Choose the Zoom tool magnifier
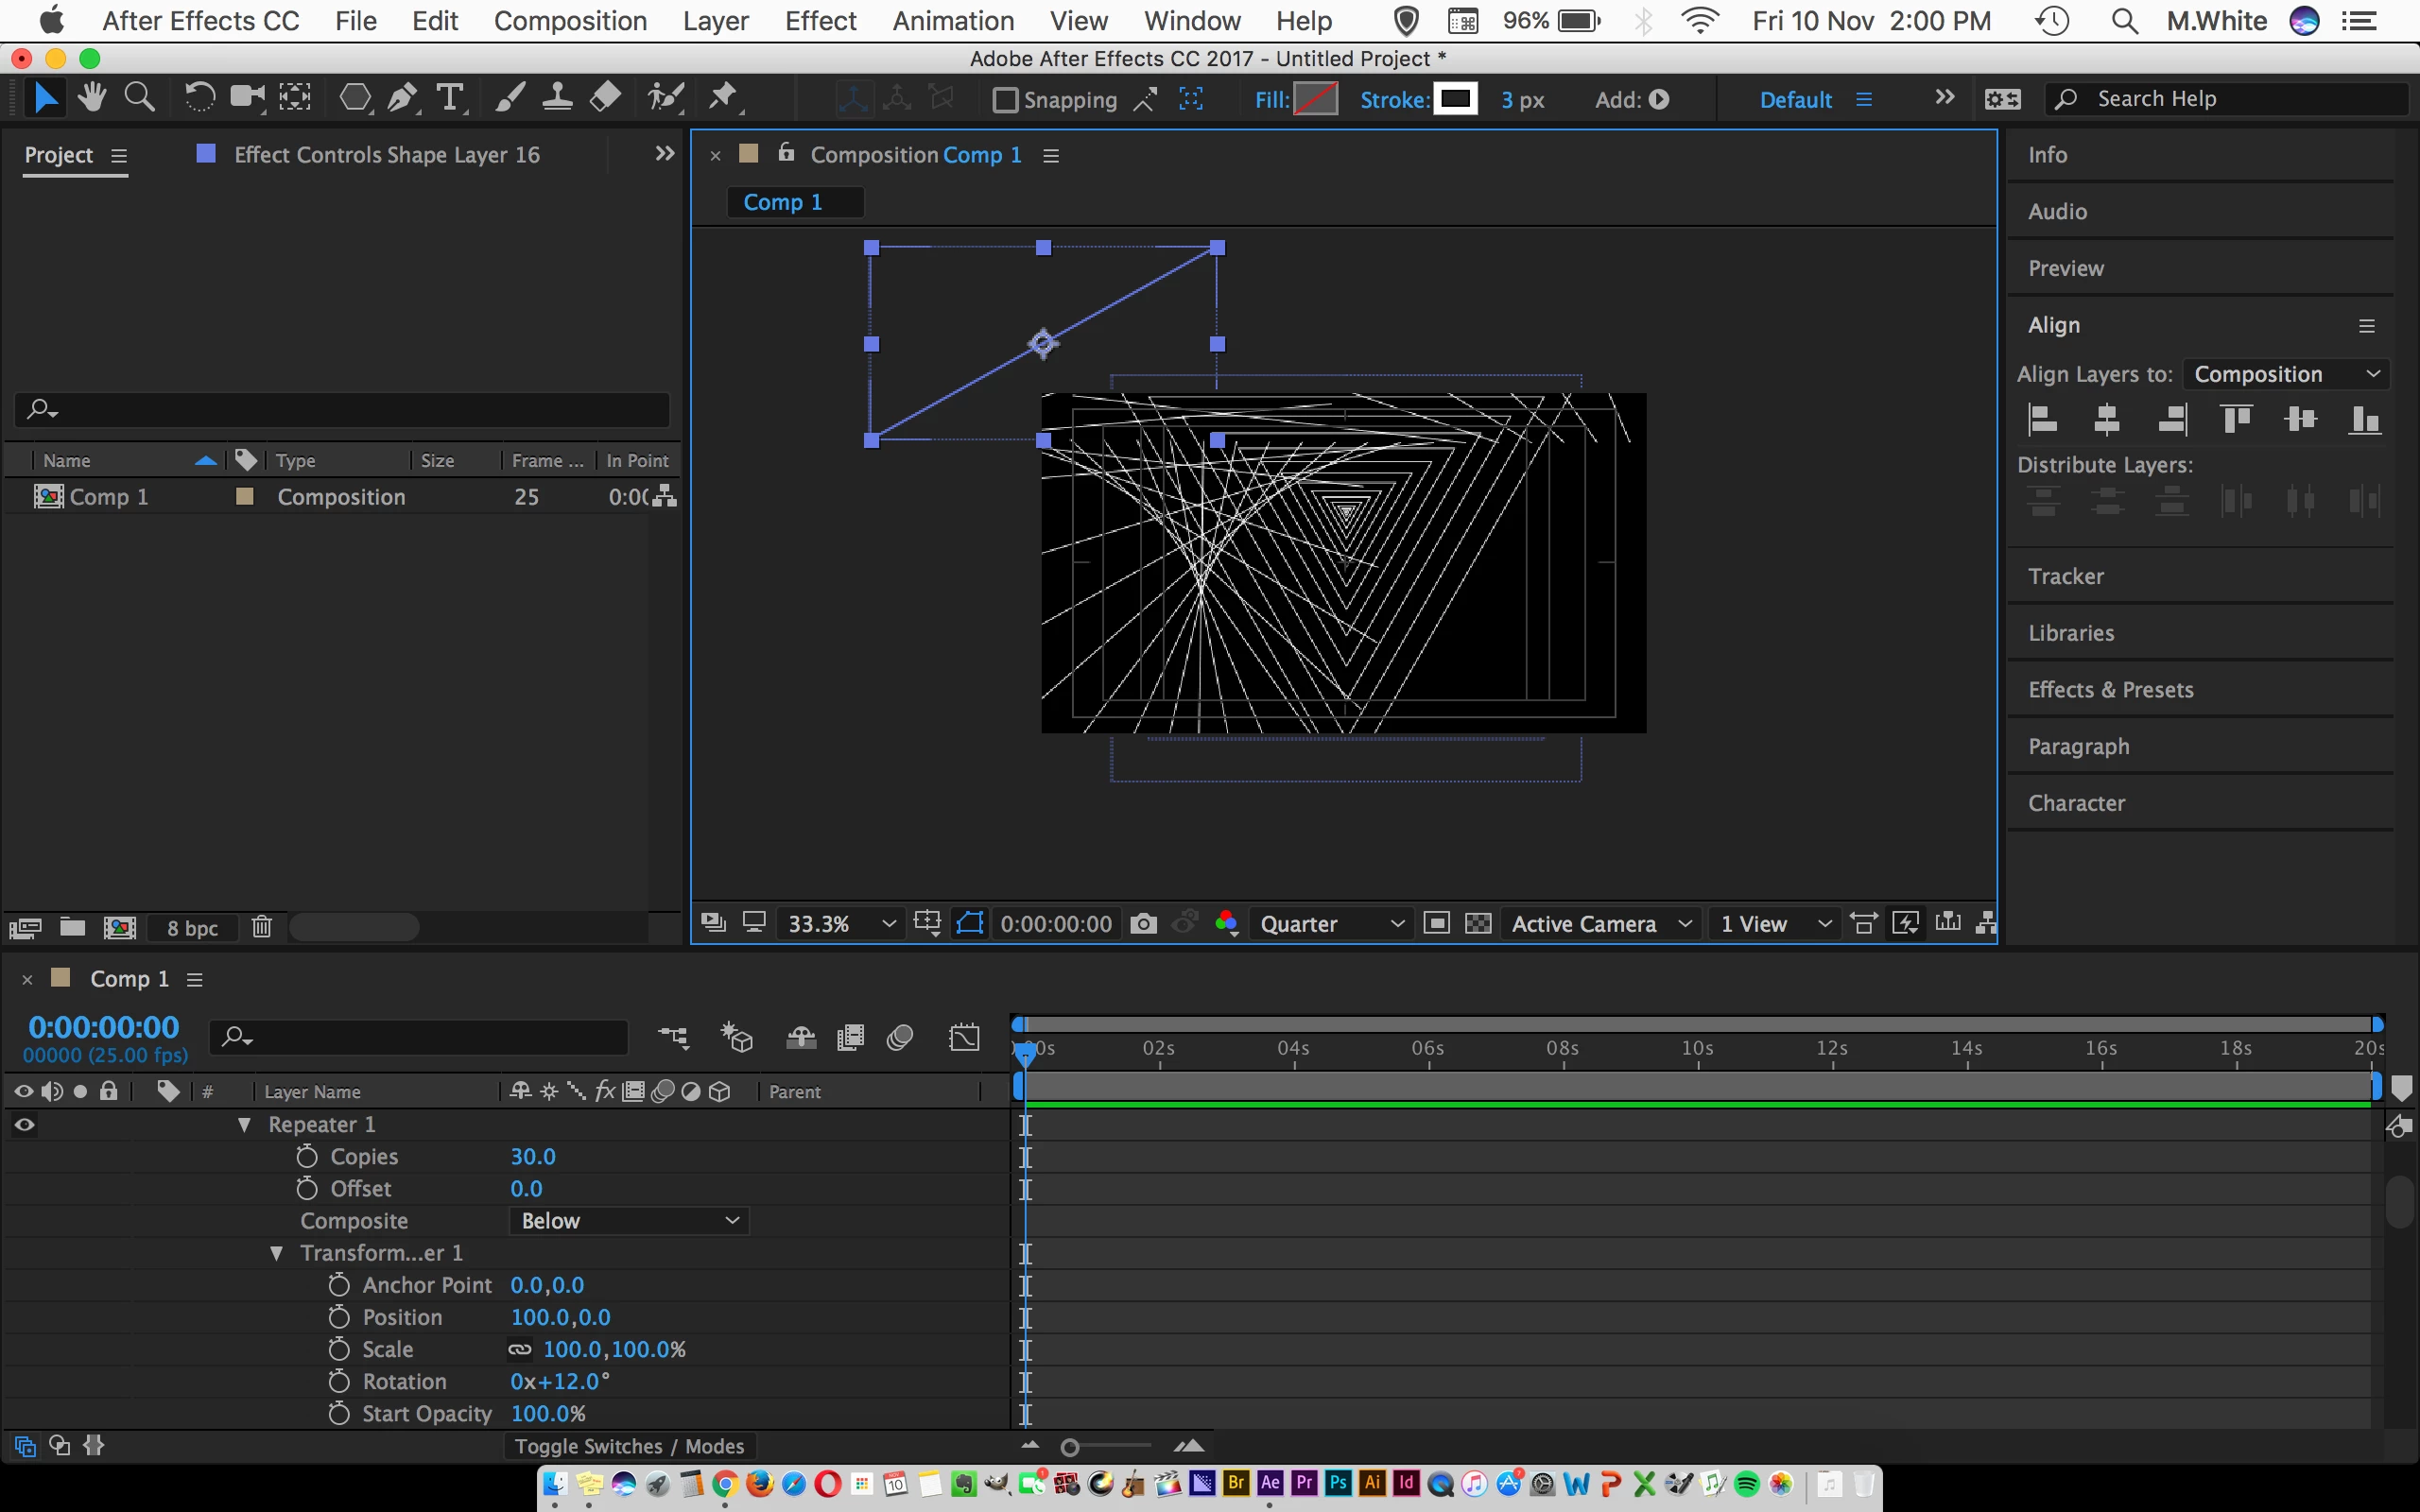Screen dimensions: 2420x1512 pyautogui.click(x=139, y=98)
